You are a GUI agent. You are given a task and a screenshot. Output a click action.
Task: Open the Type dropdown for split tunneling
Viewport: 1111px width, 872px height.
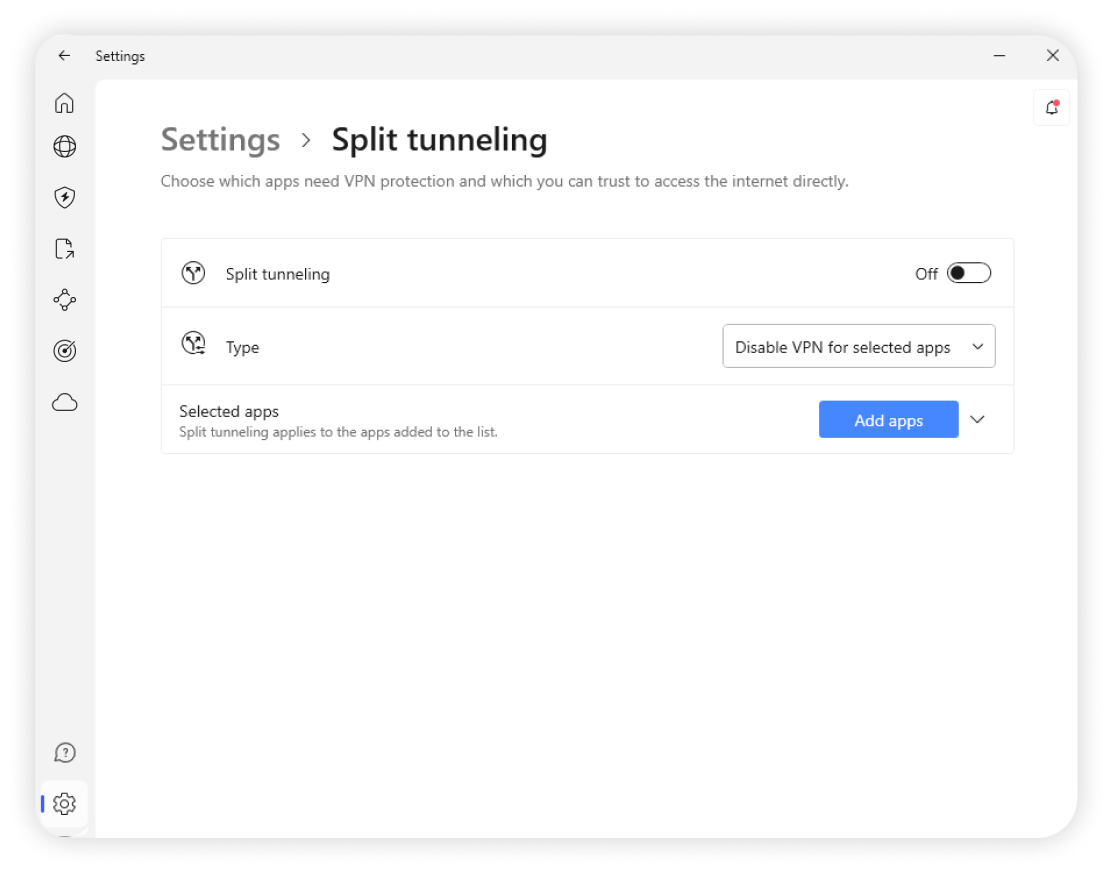(x=858, y=347)
